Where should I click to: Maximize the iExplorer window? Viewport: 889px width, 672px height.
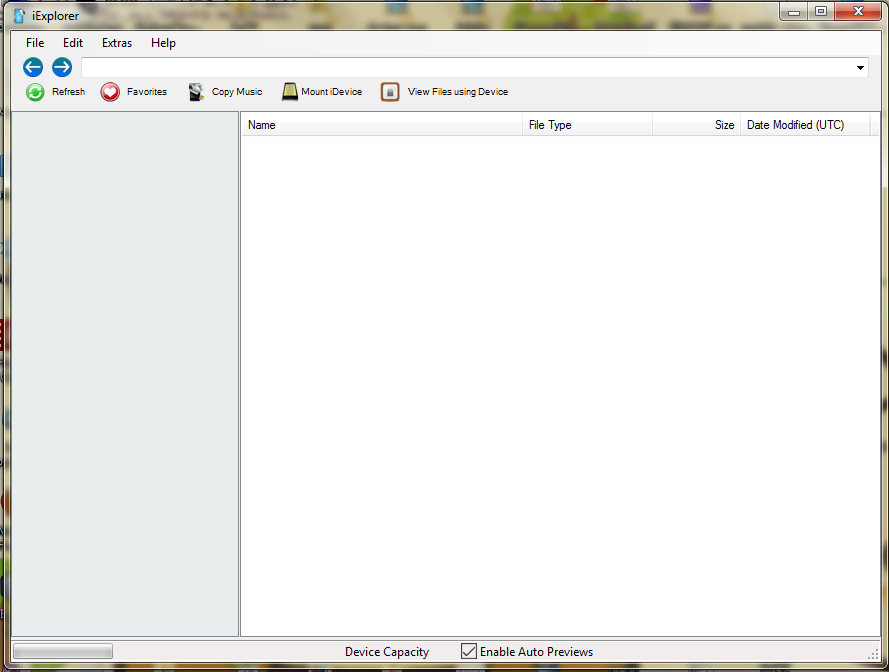point(820,11)
